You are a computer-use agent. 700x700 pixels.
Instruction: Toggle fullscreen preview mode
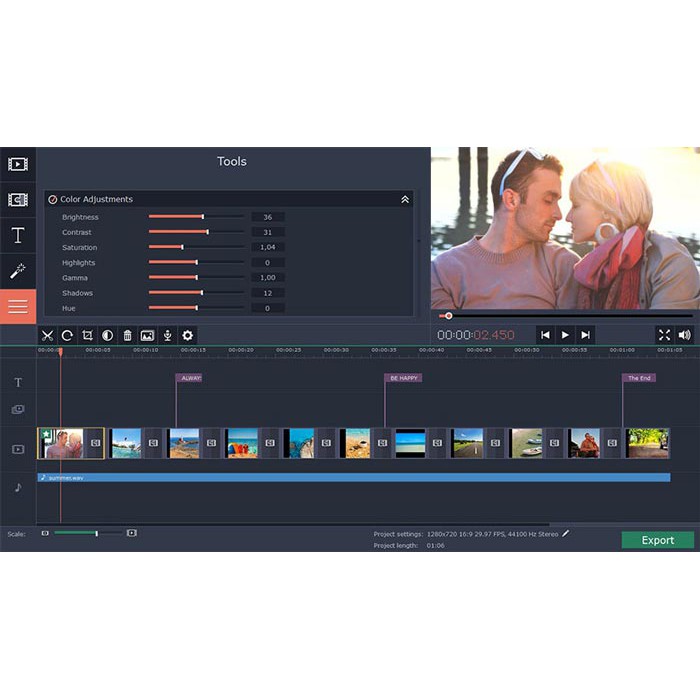tap(664, 335)
